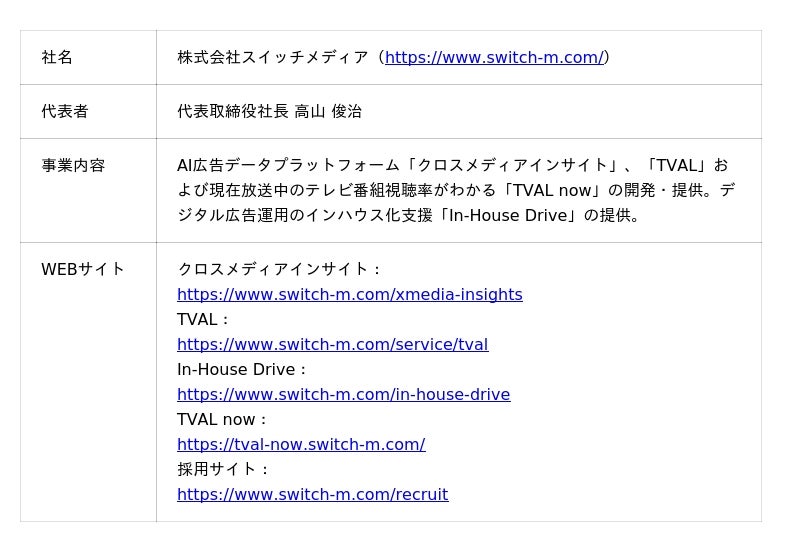Click the 採用サイト： label
800x552 pixels.
[225, 469]
